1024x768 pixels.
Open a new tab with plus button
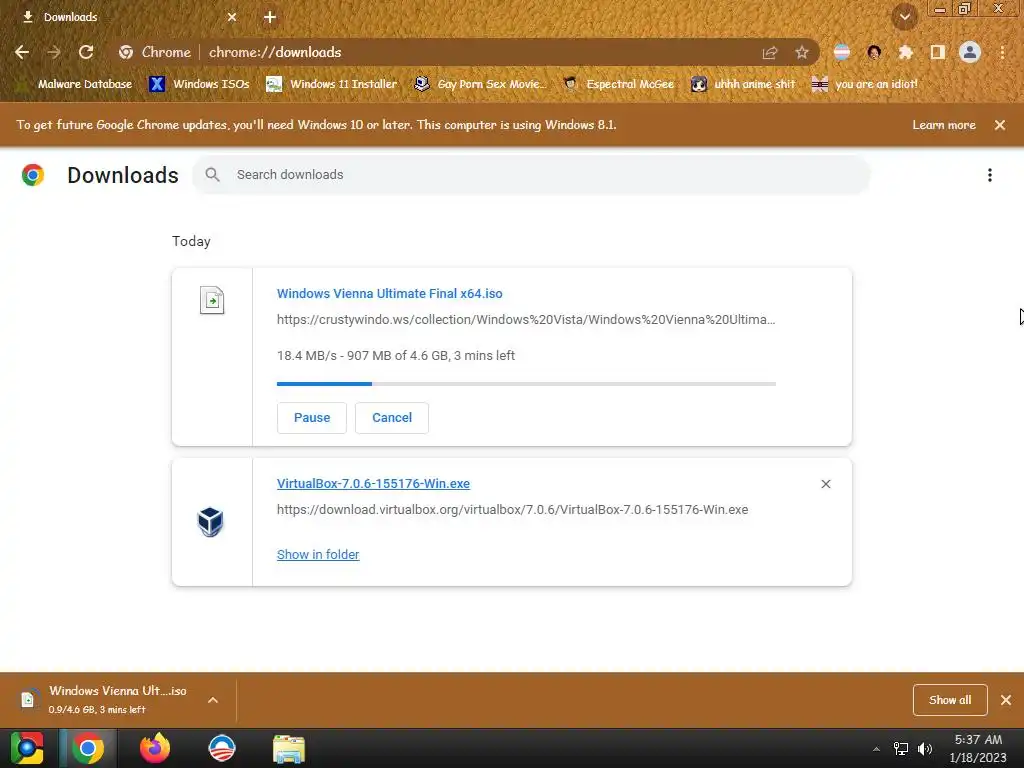tap(270, 17)
